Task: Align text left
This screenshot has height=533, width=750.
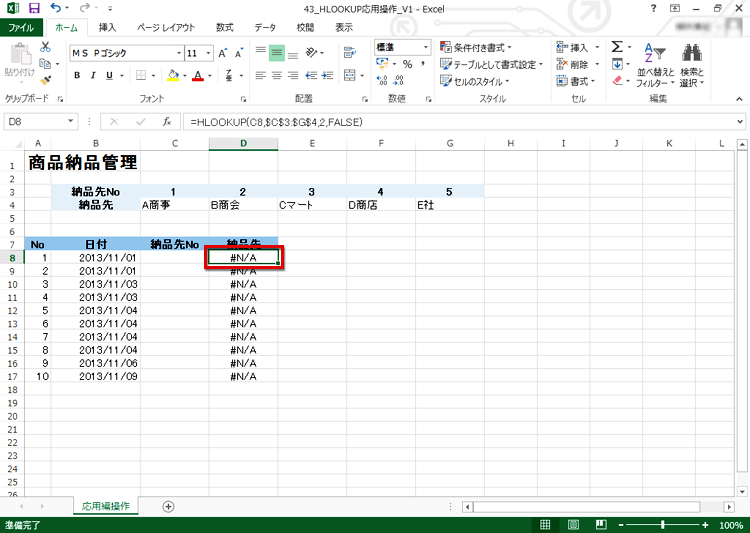Action: coord(261,75)
